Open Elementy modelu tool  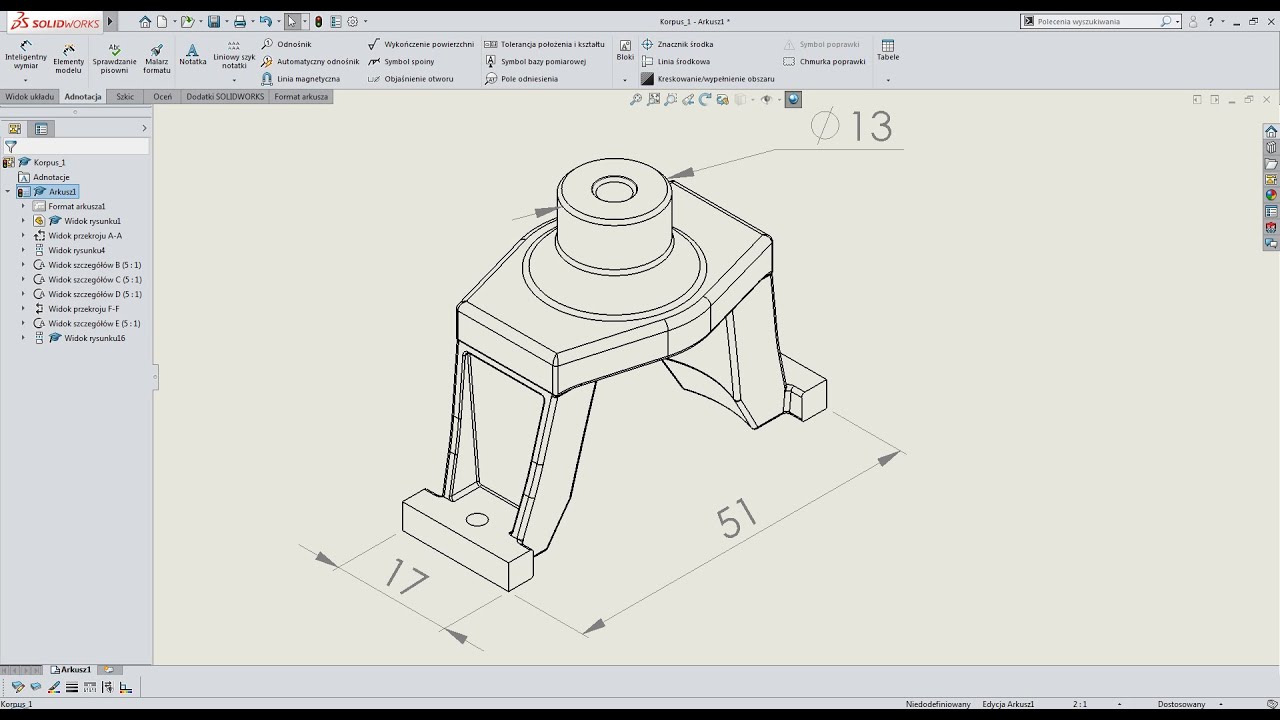(x=68, y=59)
